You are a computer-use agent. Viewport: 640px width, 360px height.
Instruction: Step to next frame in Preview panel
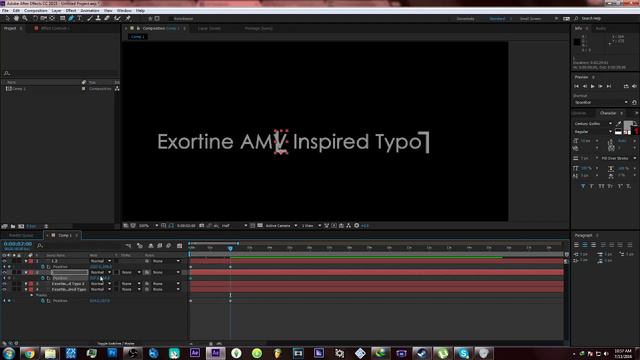tap(600, 86)
